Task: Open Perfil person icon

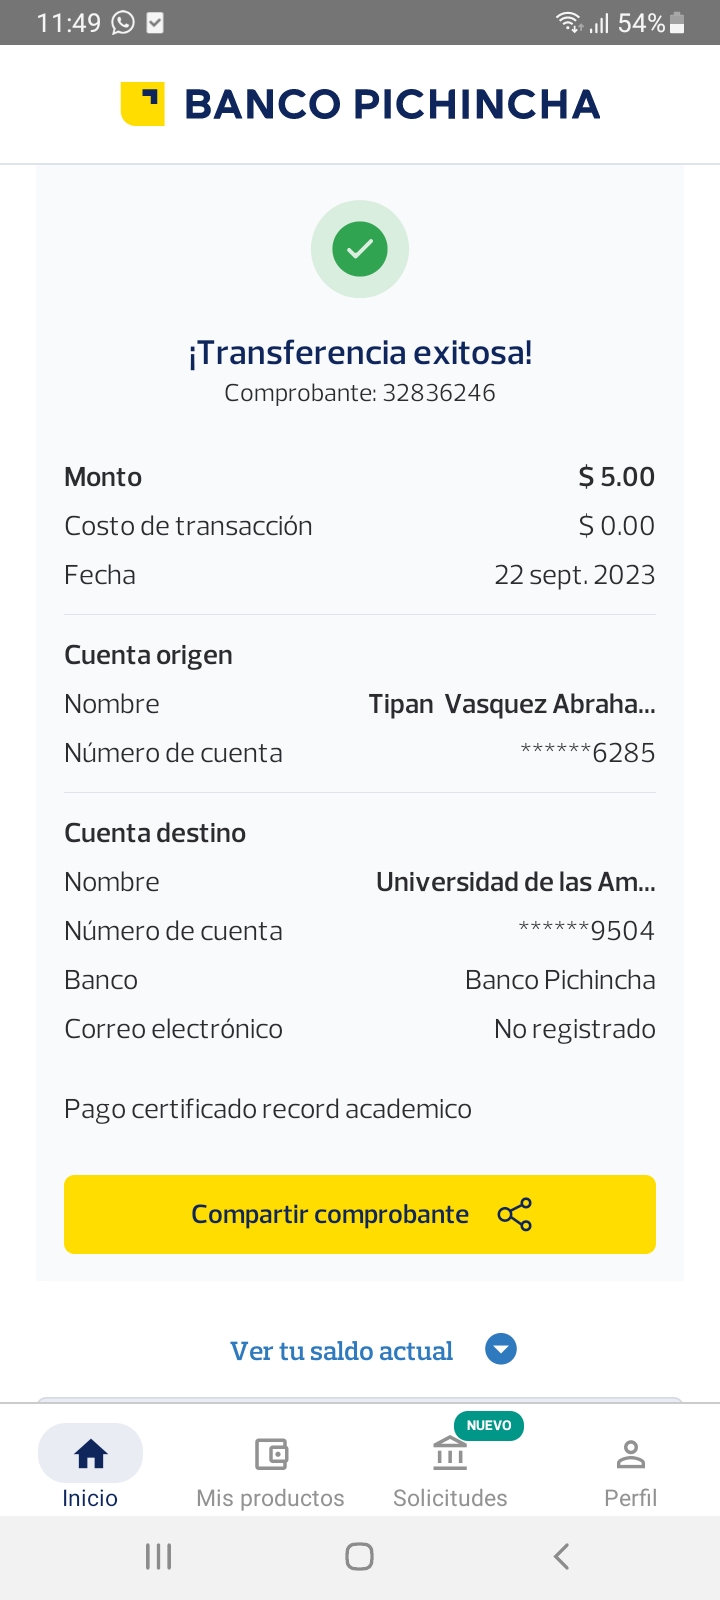Action: tap(631, 1453)
